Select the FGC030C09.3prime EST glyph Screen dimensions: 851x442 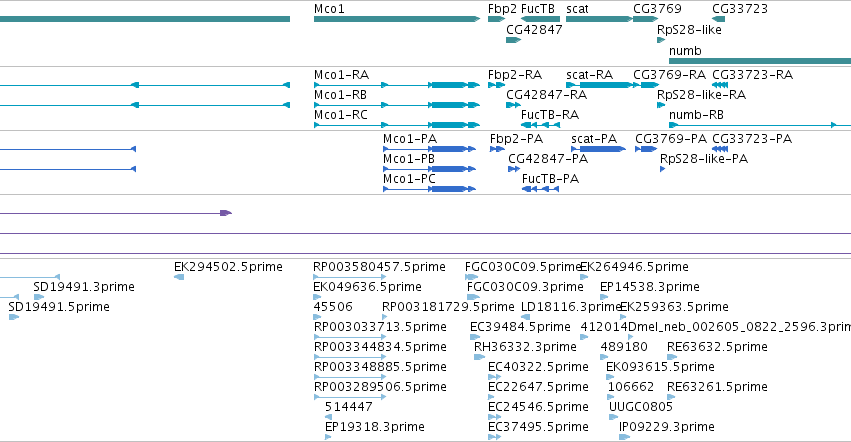tap(473, 297)
